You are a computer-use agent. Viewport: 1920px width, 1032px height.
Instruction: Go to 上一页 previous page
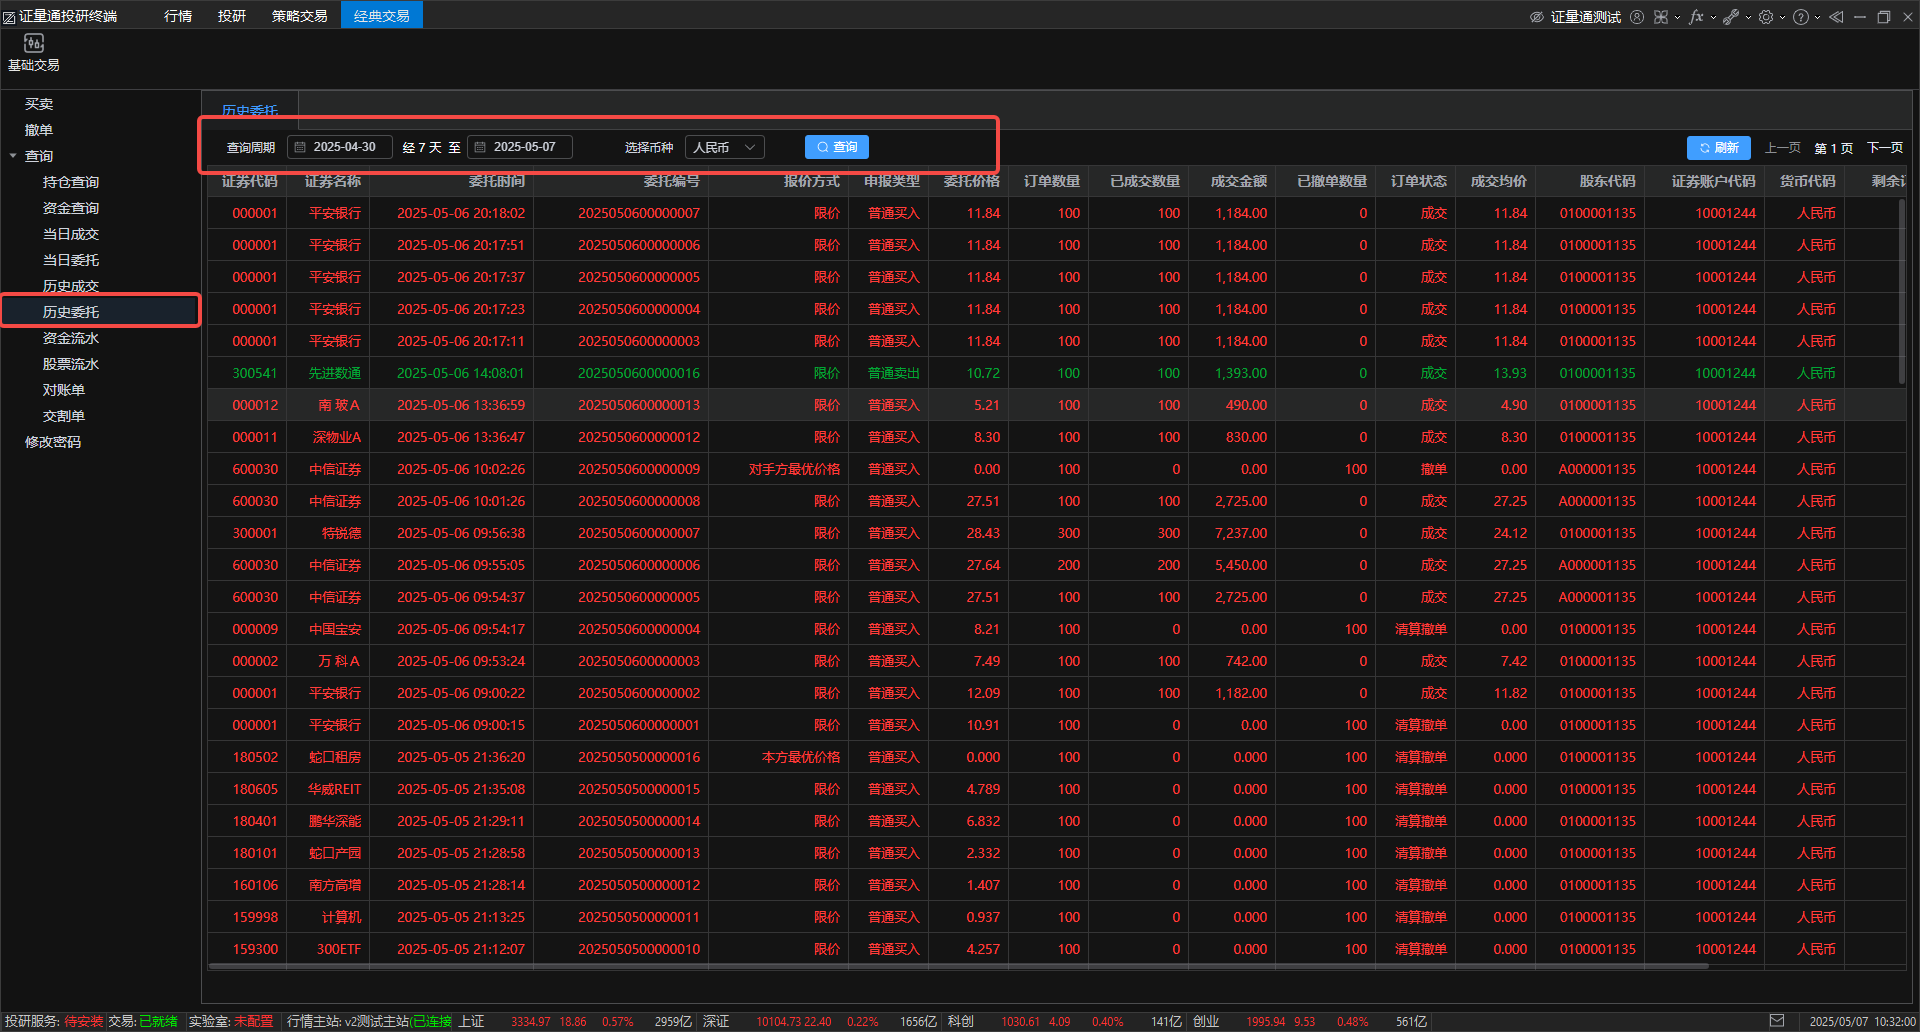pos(1782,148)
